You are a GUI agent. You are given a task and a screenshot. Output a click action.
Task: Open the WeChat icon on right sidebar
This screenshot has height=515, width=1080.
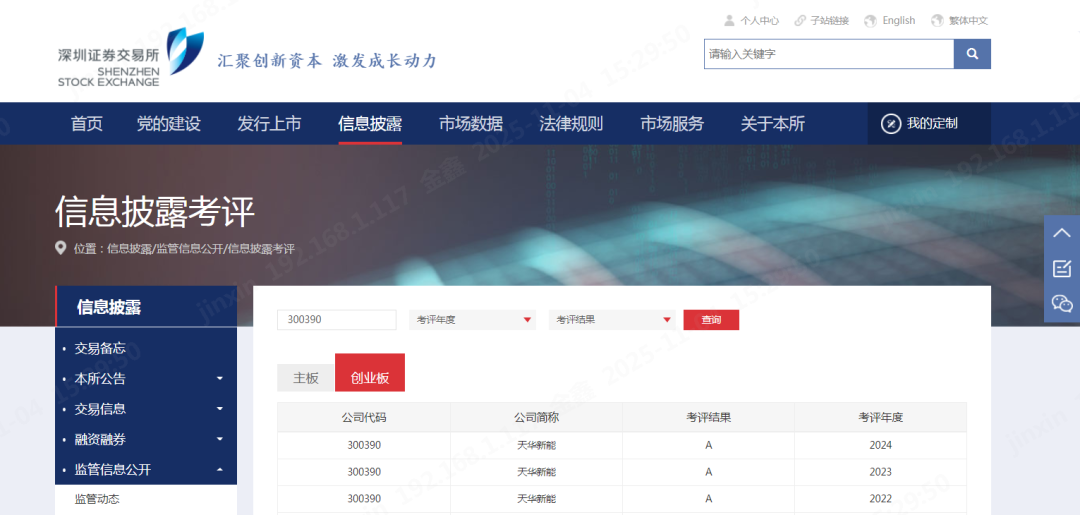click(x=1061, y=303)
